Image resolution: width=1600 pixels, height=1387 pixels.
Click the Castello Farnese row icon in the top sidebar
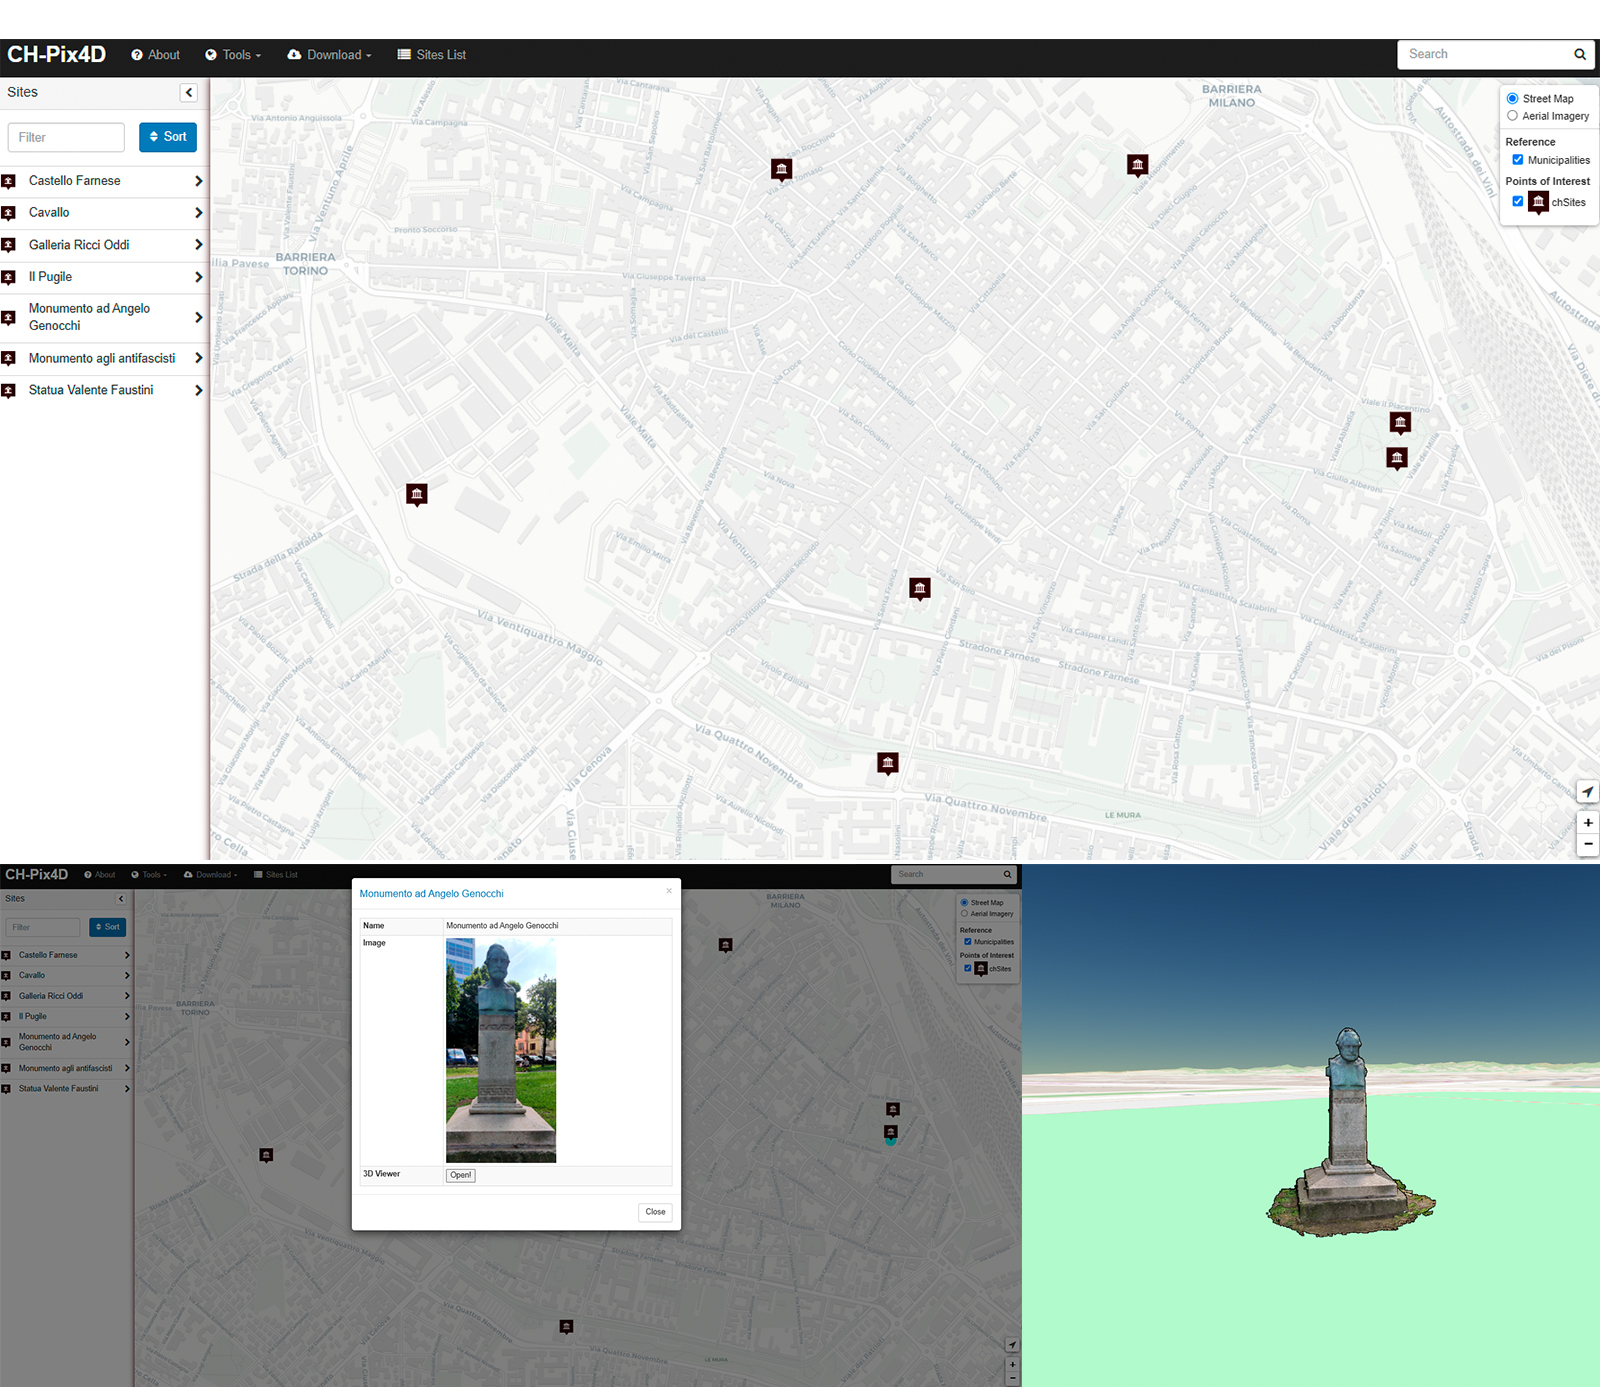[9, 181]
